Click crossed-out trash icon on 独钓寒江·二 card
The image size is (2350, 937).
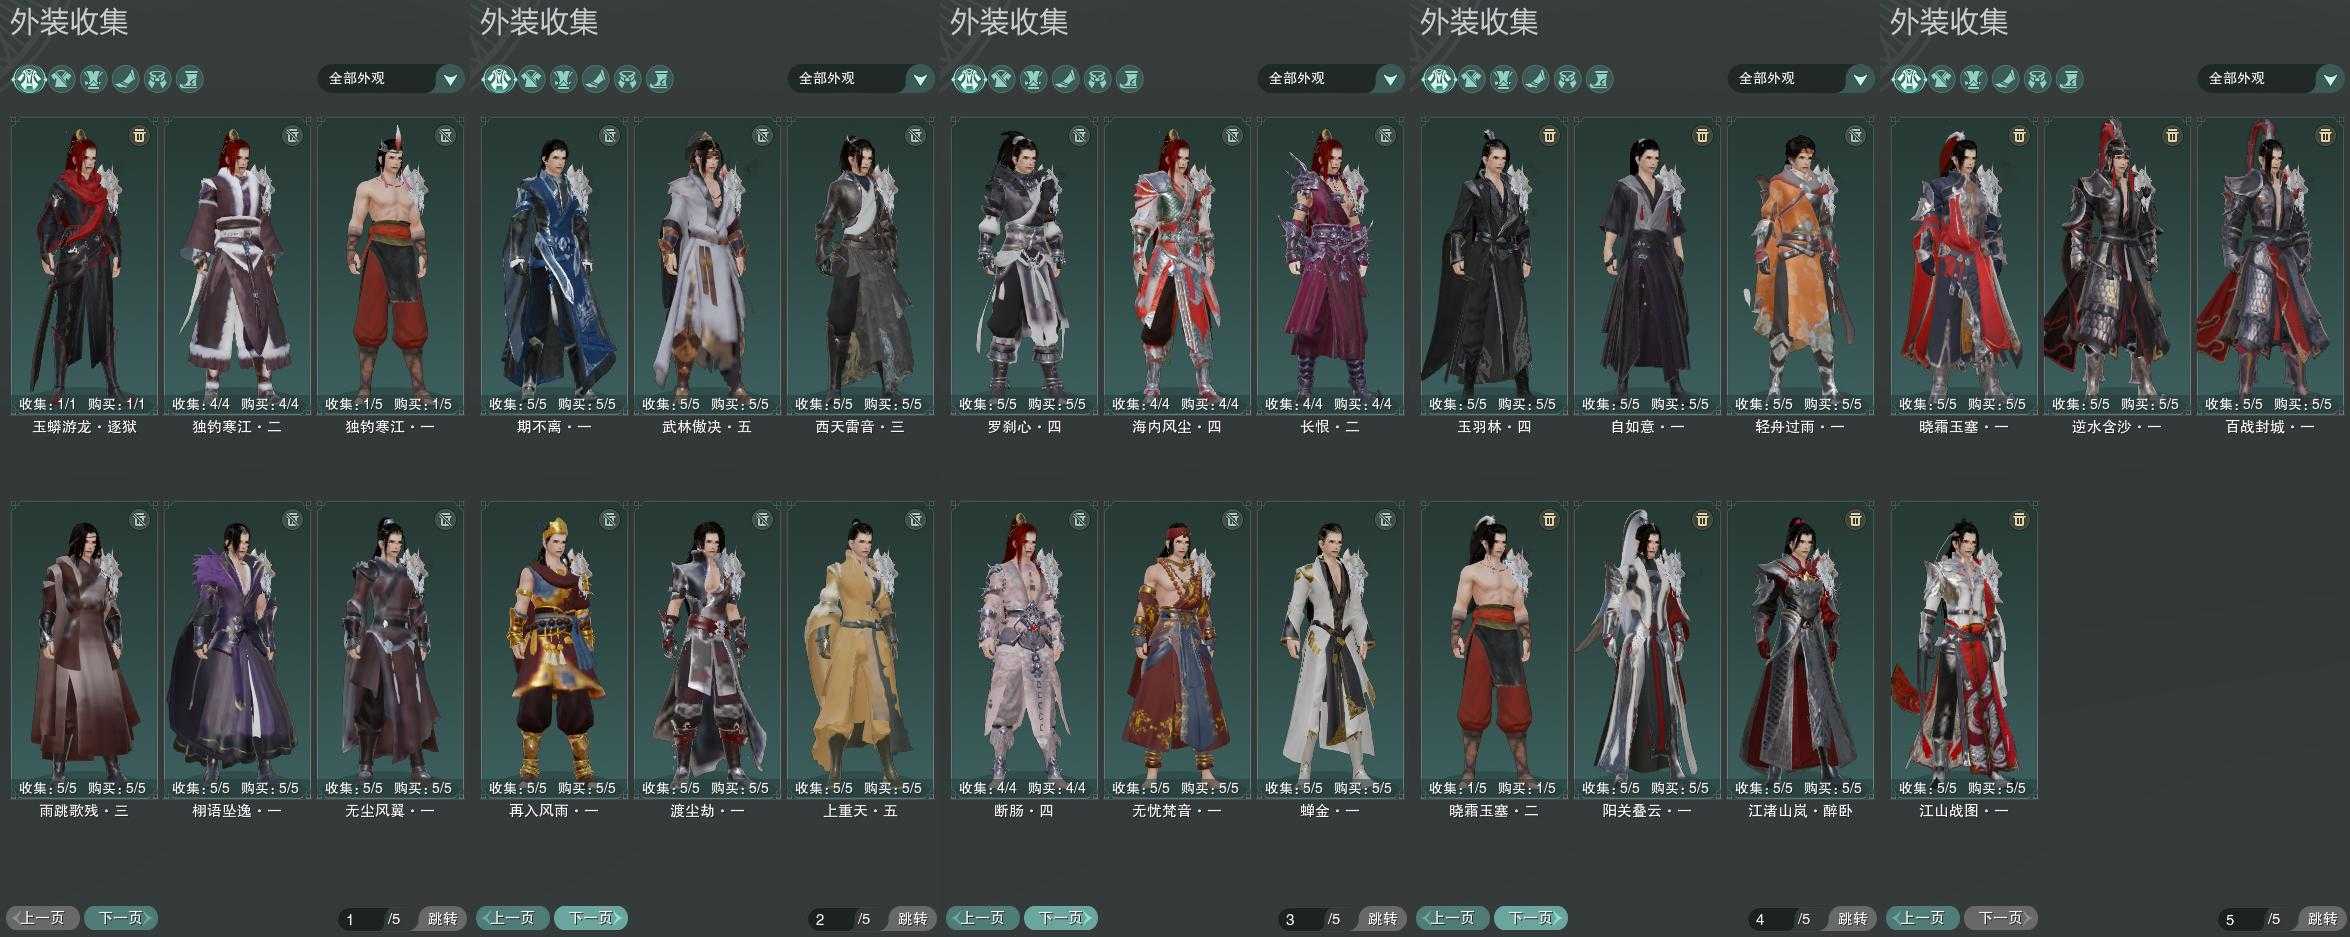292,135
